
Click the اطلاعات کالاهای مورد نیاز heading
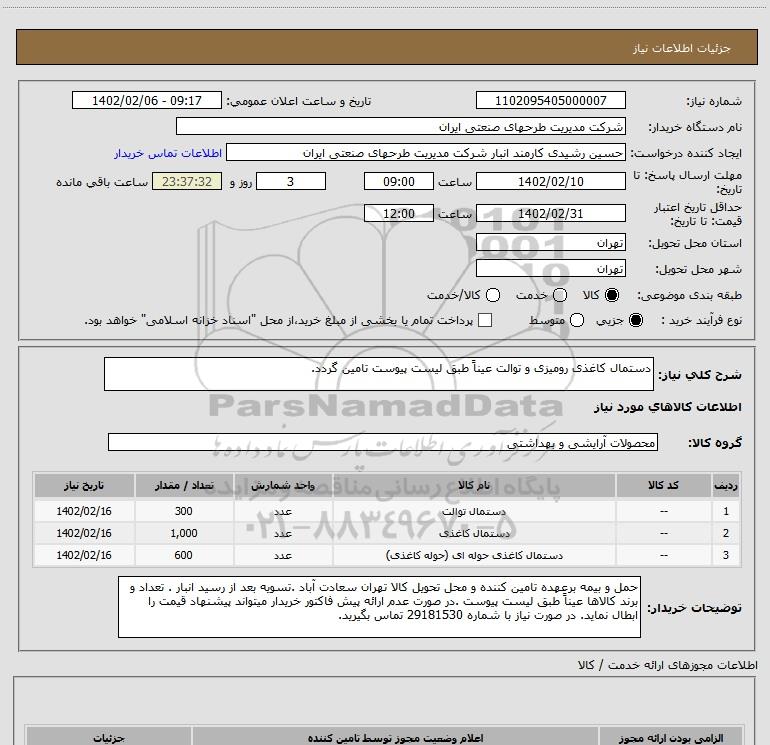667,407
